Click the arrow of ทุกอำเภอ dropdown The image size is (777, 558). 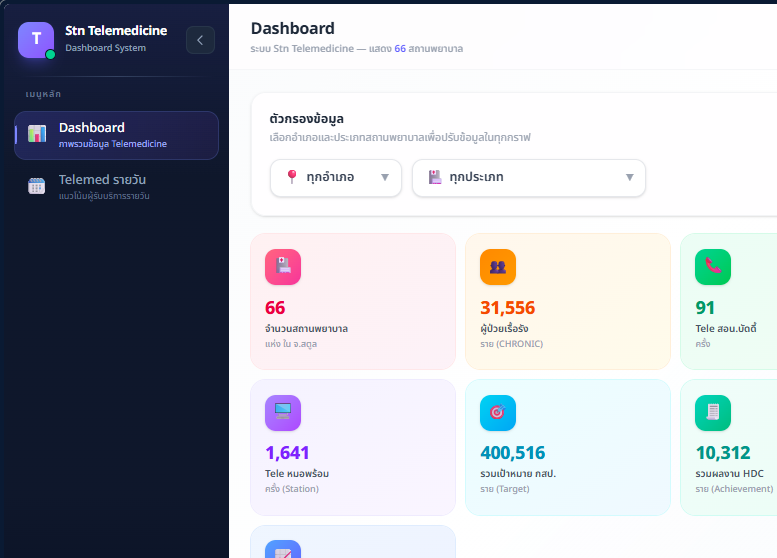point(385,177)
